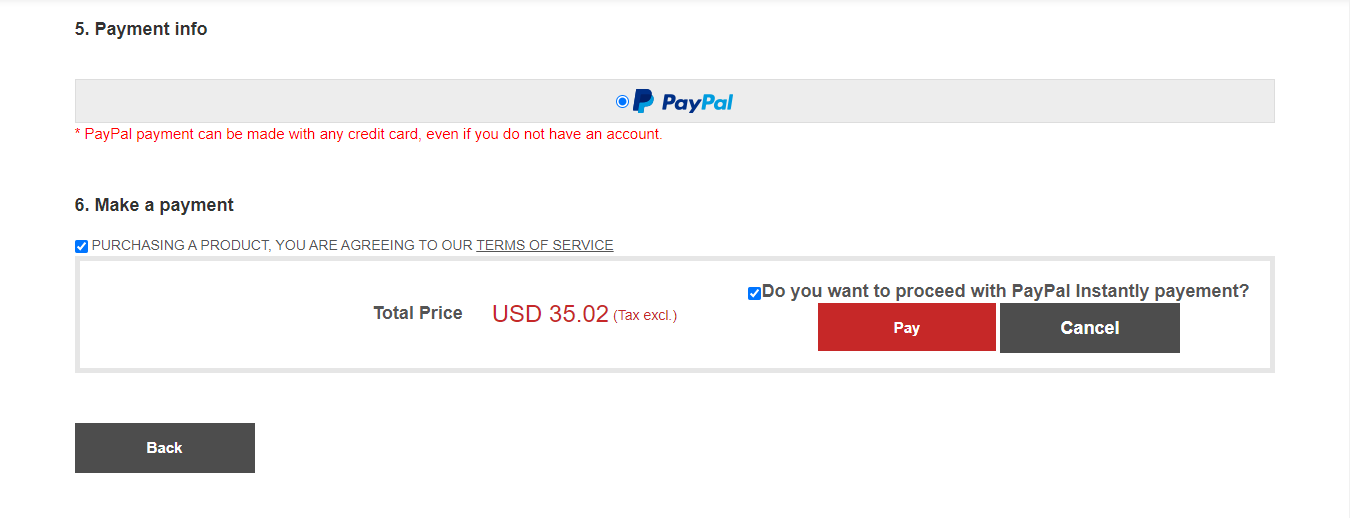
Task: Click the '5. Payment info' heading
Action: (x=141, y=29)
